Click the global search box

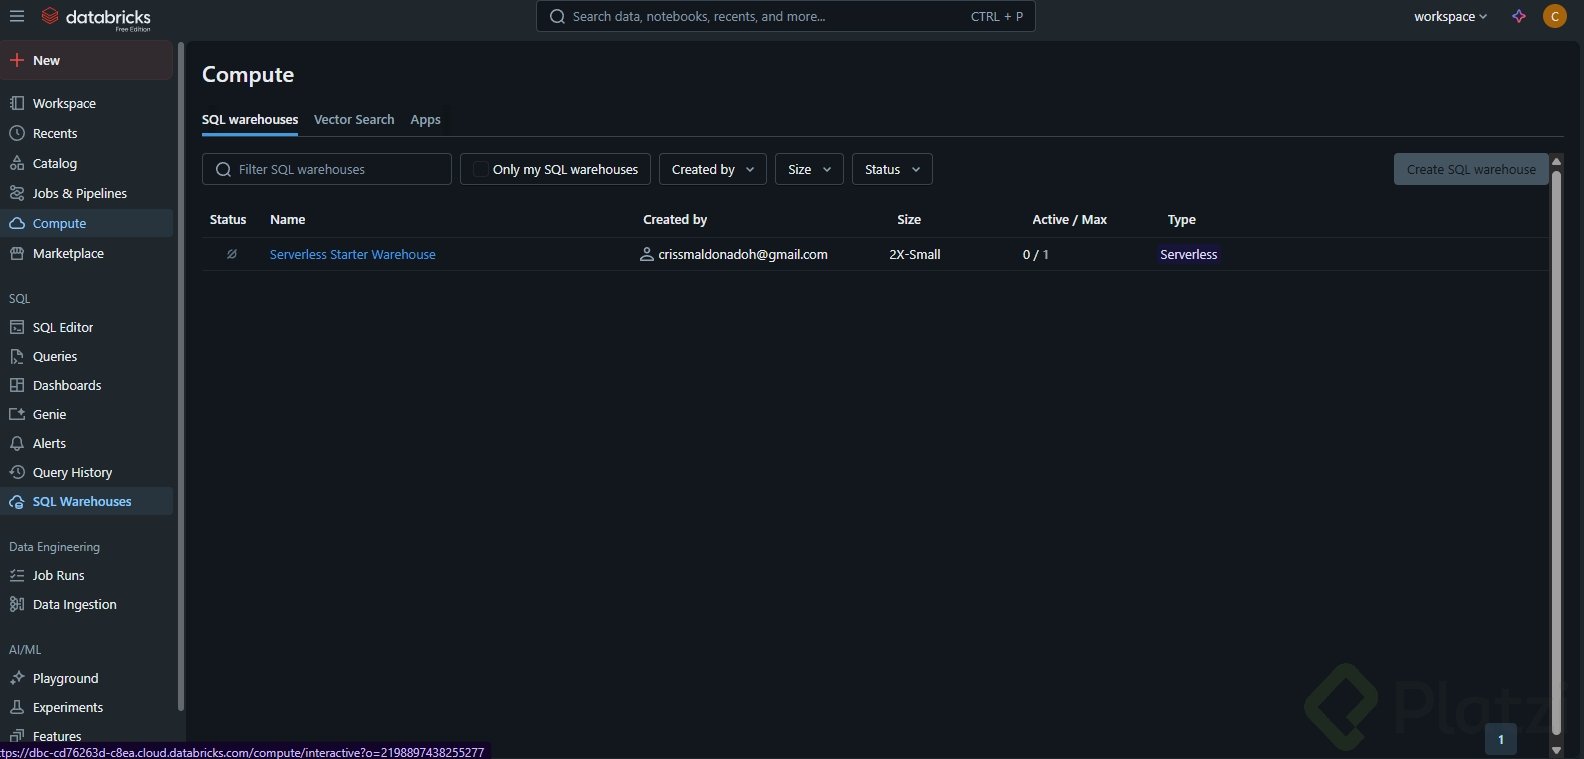coord(786,17)
